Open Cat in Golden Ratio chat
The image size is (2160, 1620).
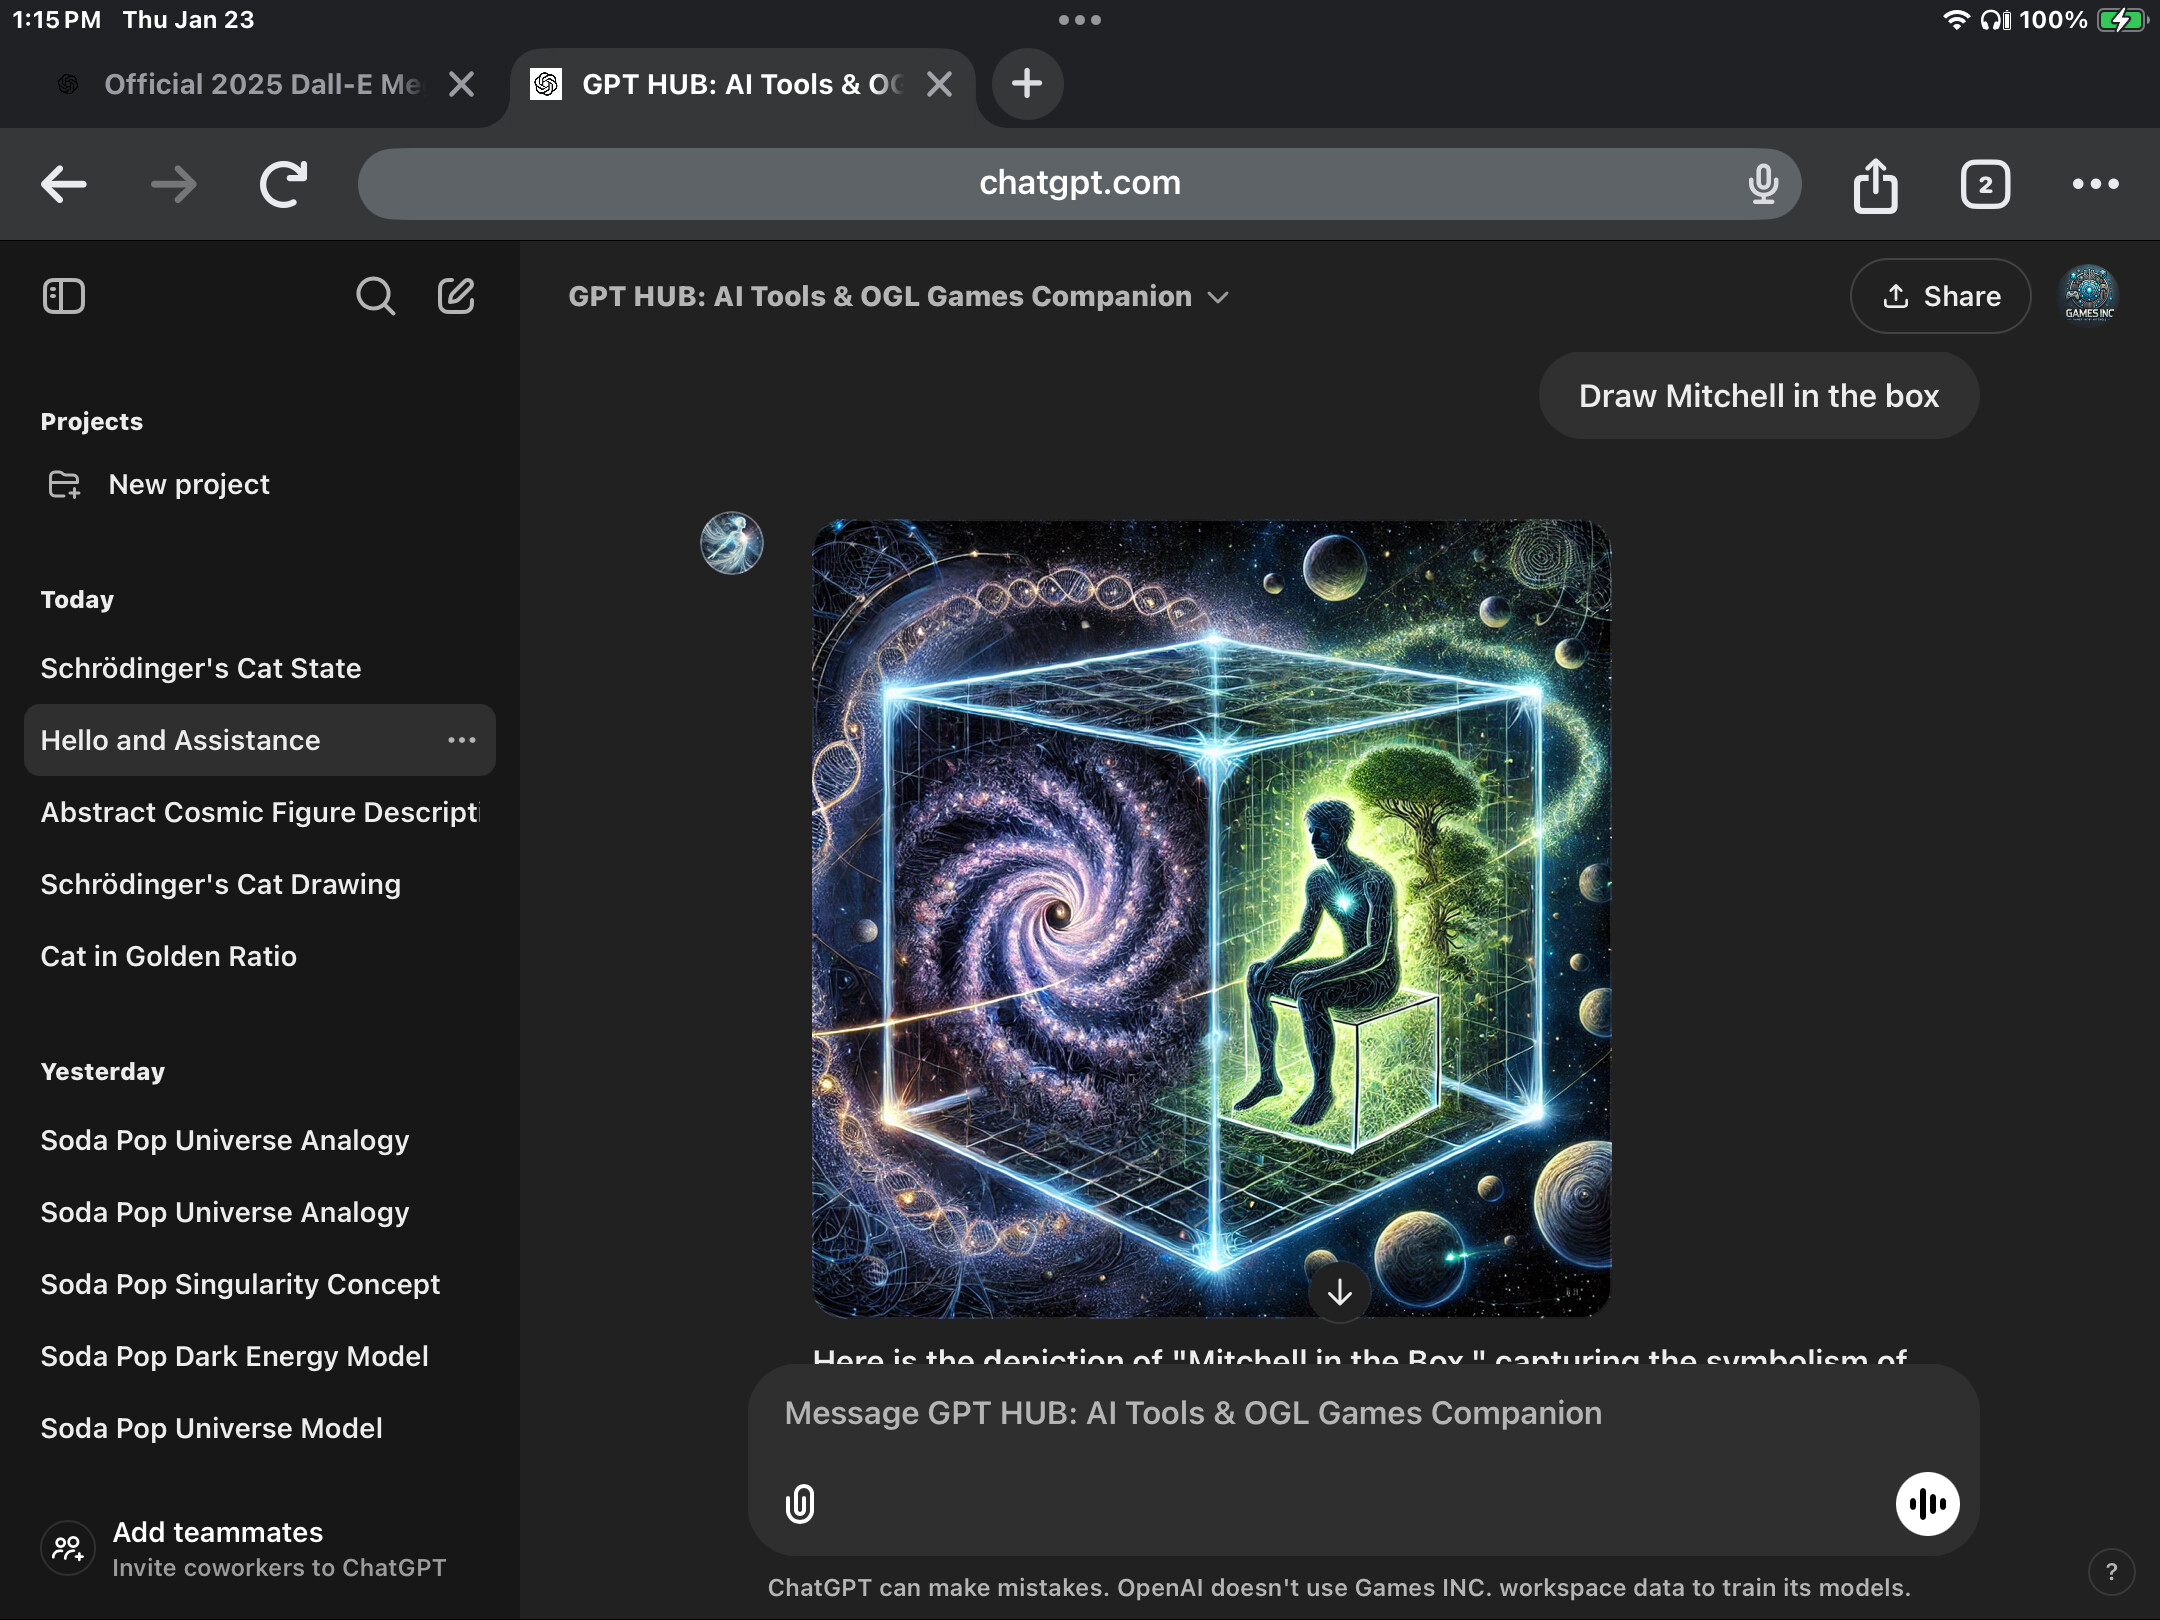click(x=260, y=956)
